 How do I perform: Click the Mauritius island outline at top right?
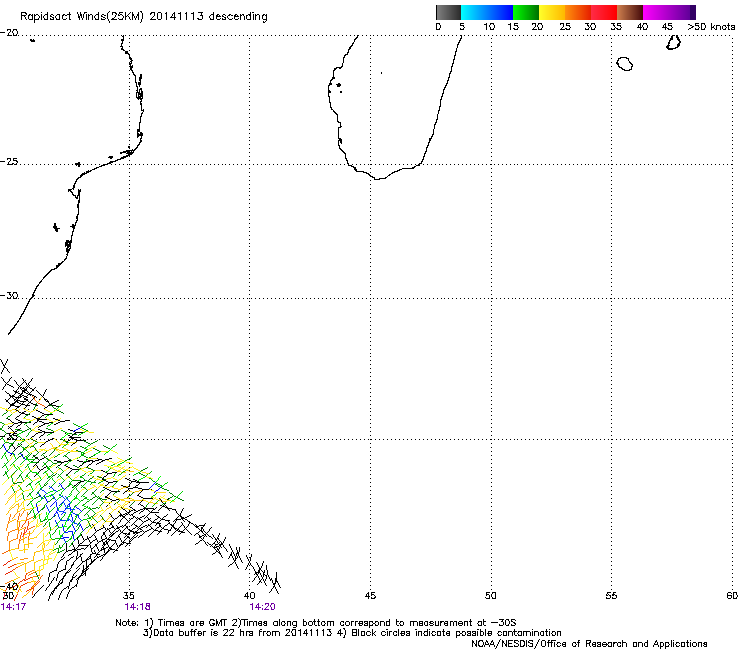pos(673,43)
